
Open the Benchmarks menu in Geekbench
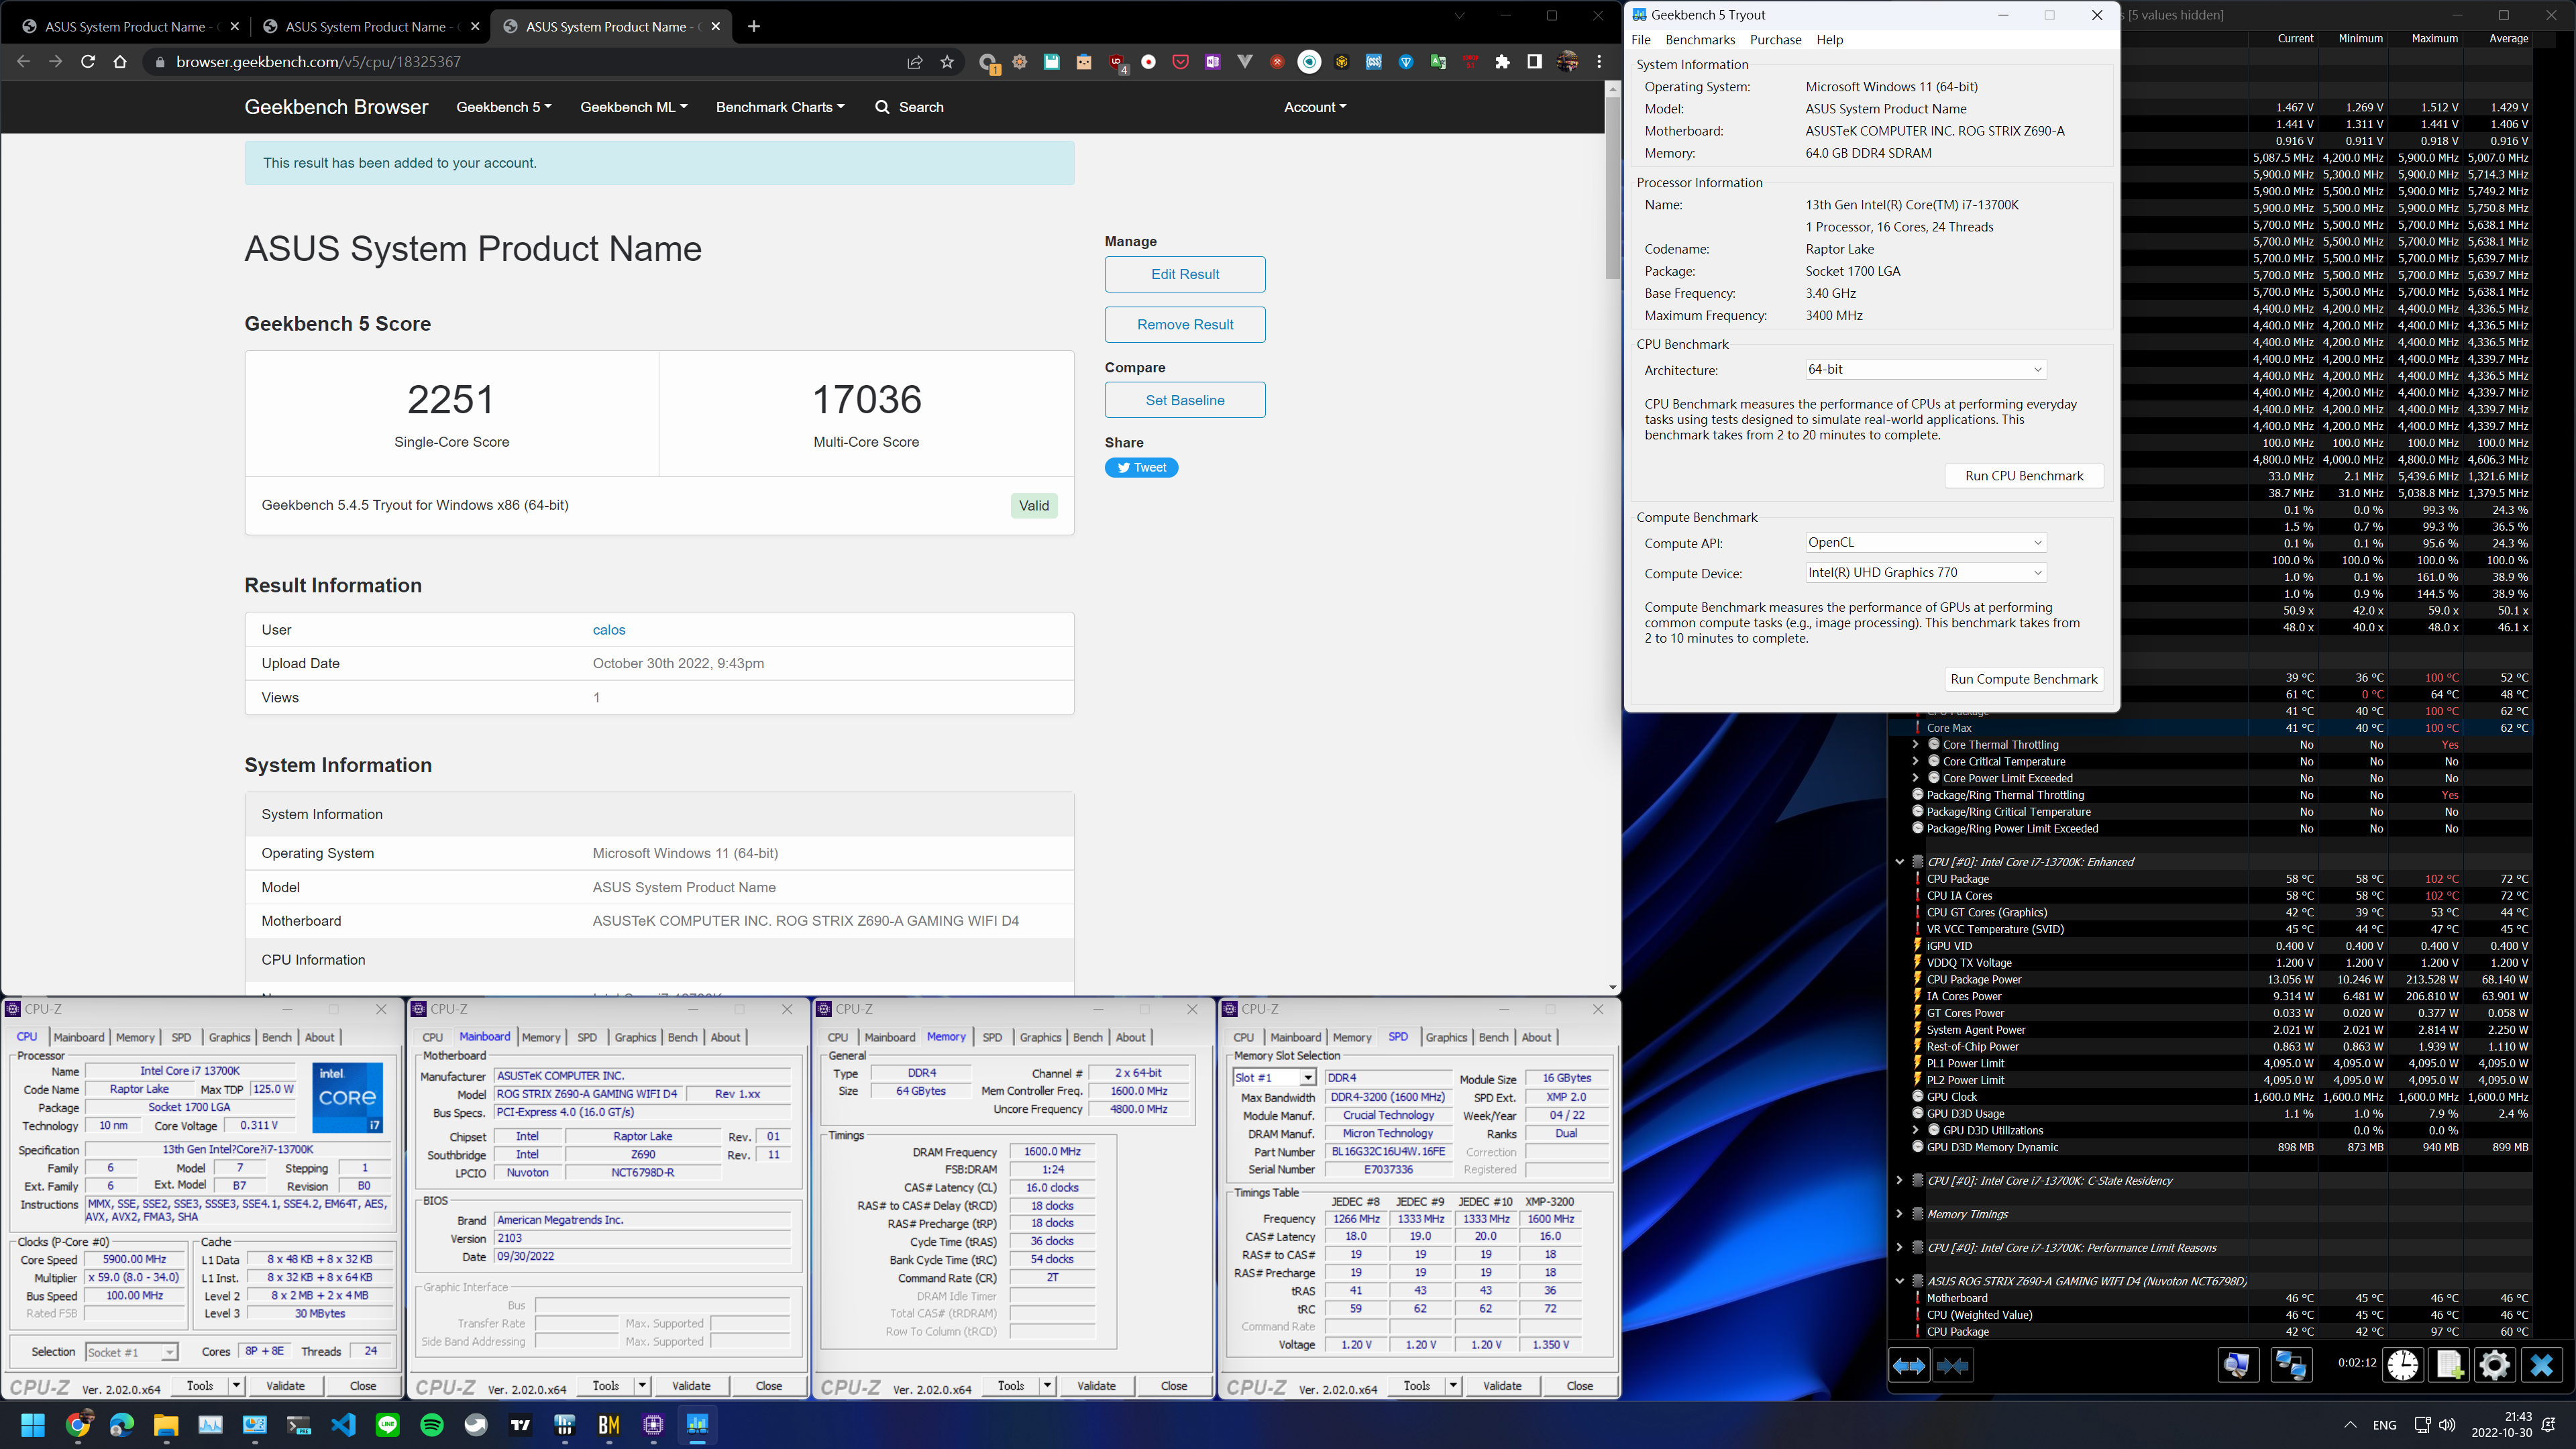1700,40
